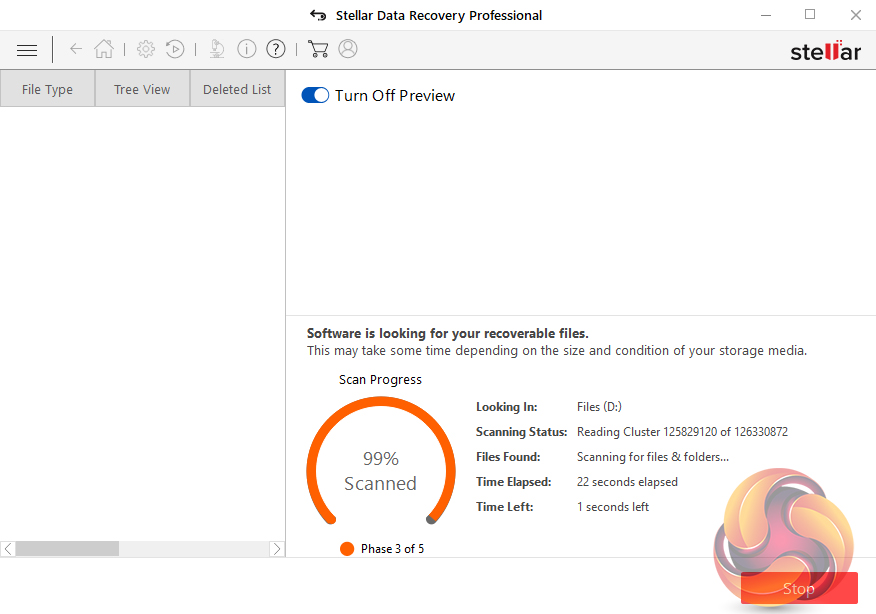Image resolution: width=876 pixels, height=614 pixels.
Task: Switch to the Deleted List tab
Action: [x=237, y=89]
